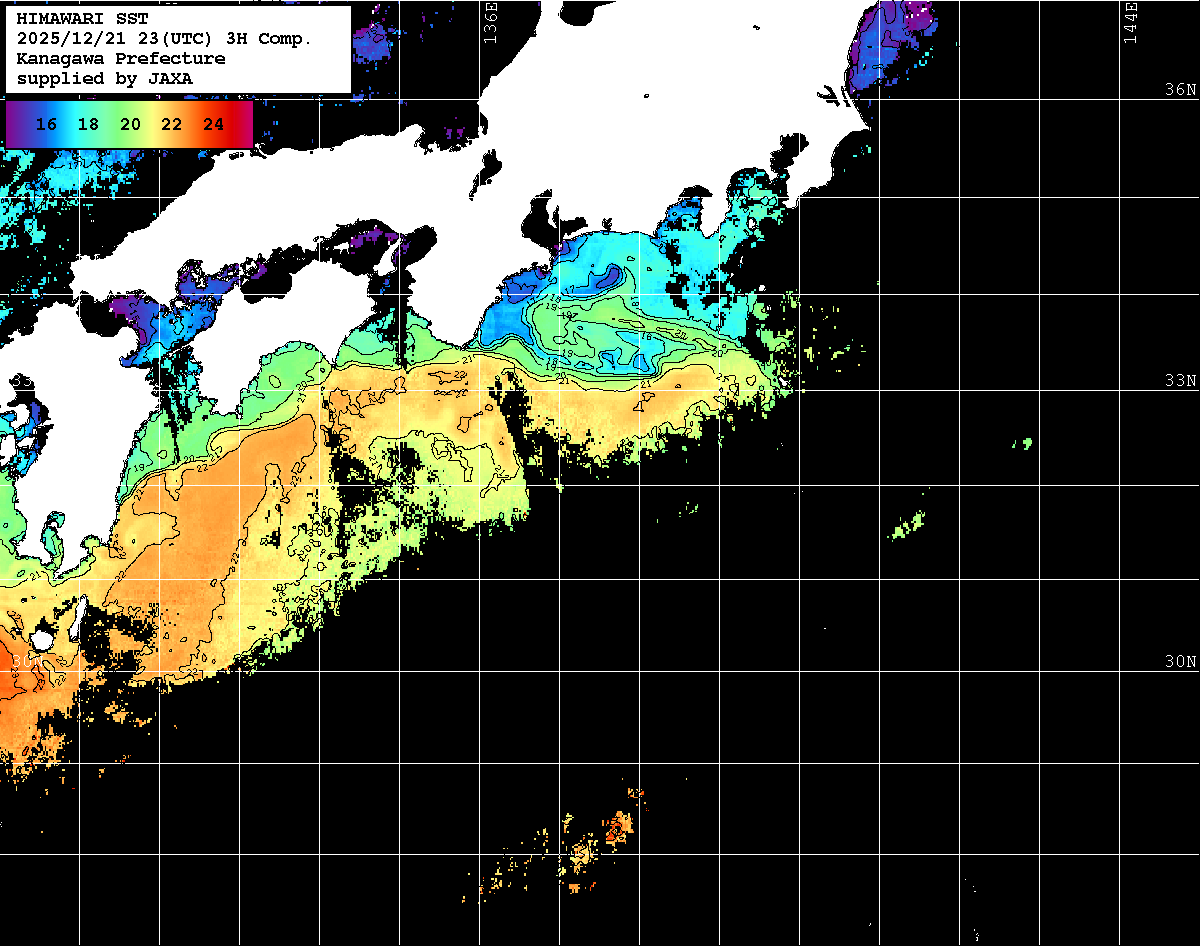The width and height of the screenshot is (1200, 946).
Task: Pick the 24 value on the color scale
Action: pos(213,125)
